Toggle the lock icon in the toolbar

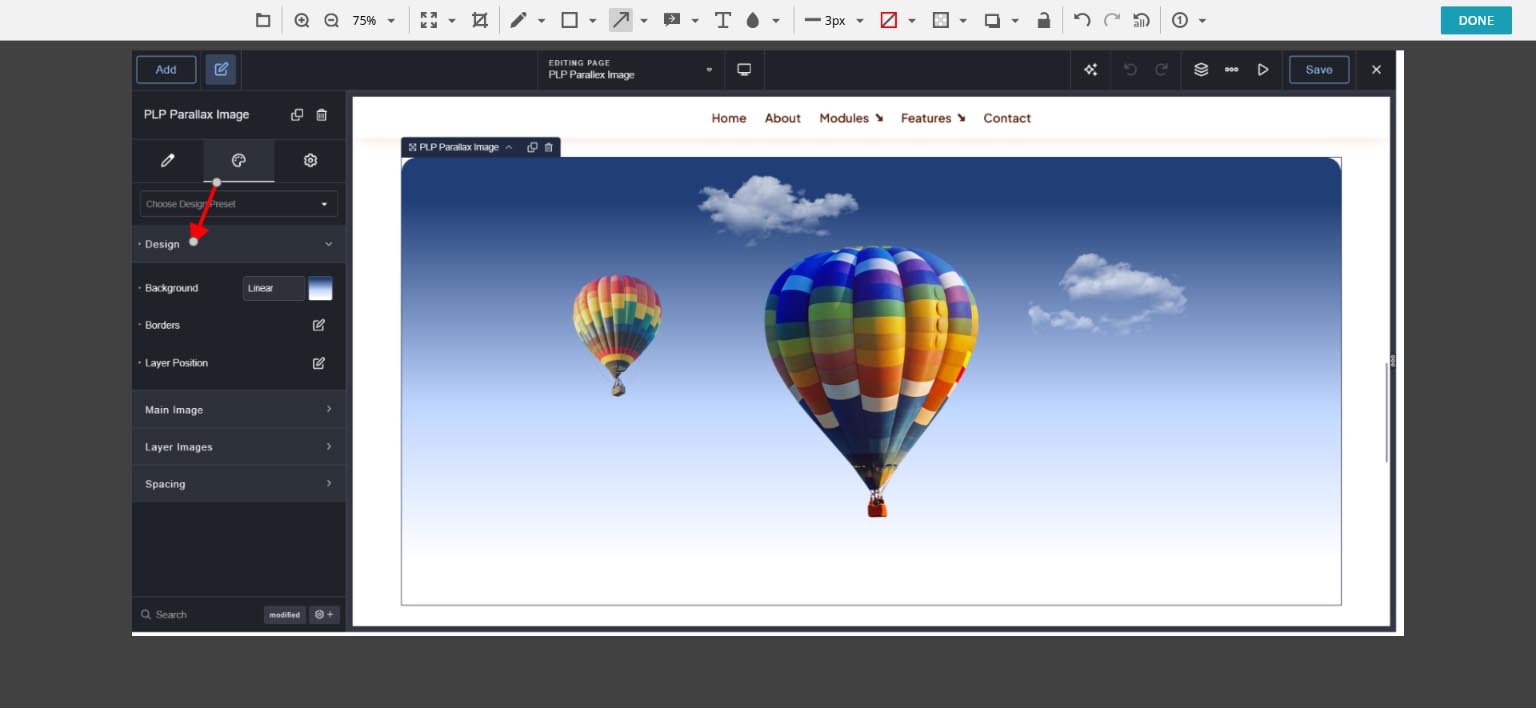coord(1043,20)
